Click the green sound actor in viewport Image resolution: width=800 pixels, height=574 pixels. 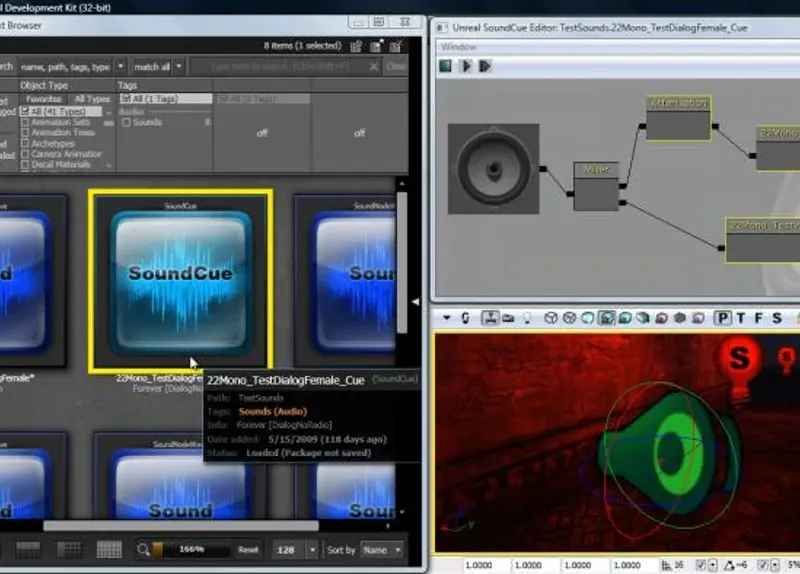coord(671,452)
